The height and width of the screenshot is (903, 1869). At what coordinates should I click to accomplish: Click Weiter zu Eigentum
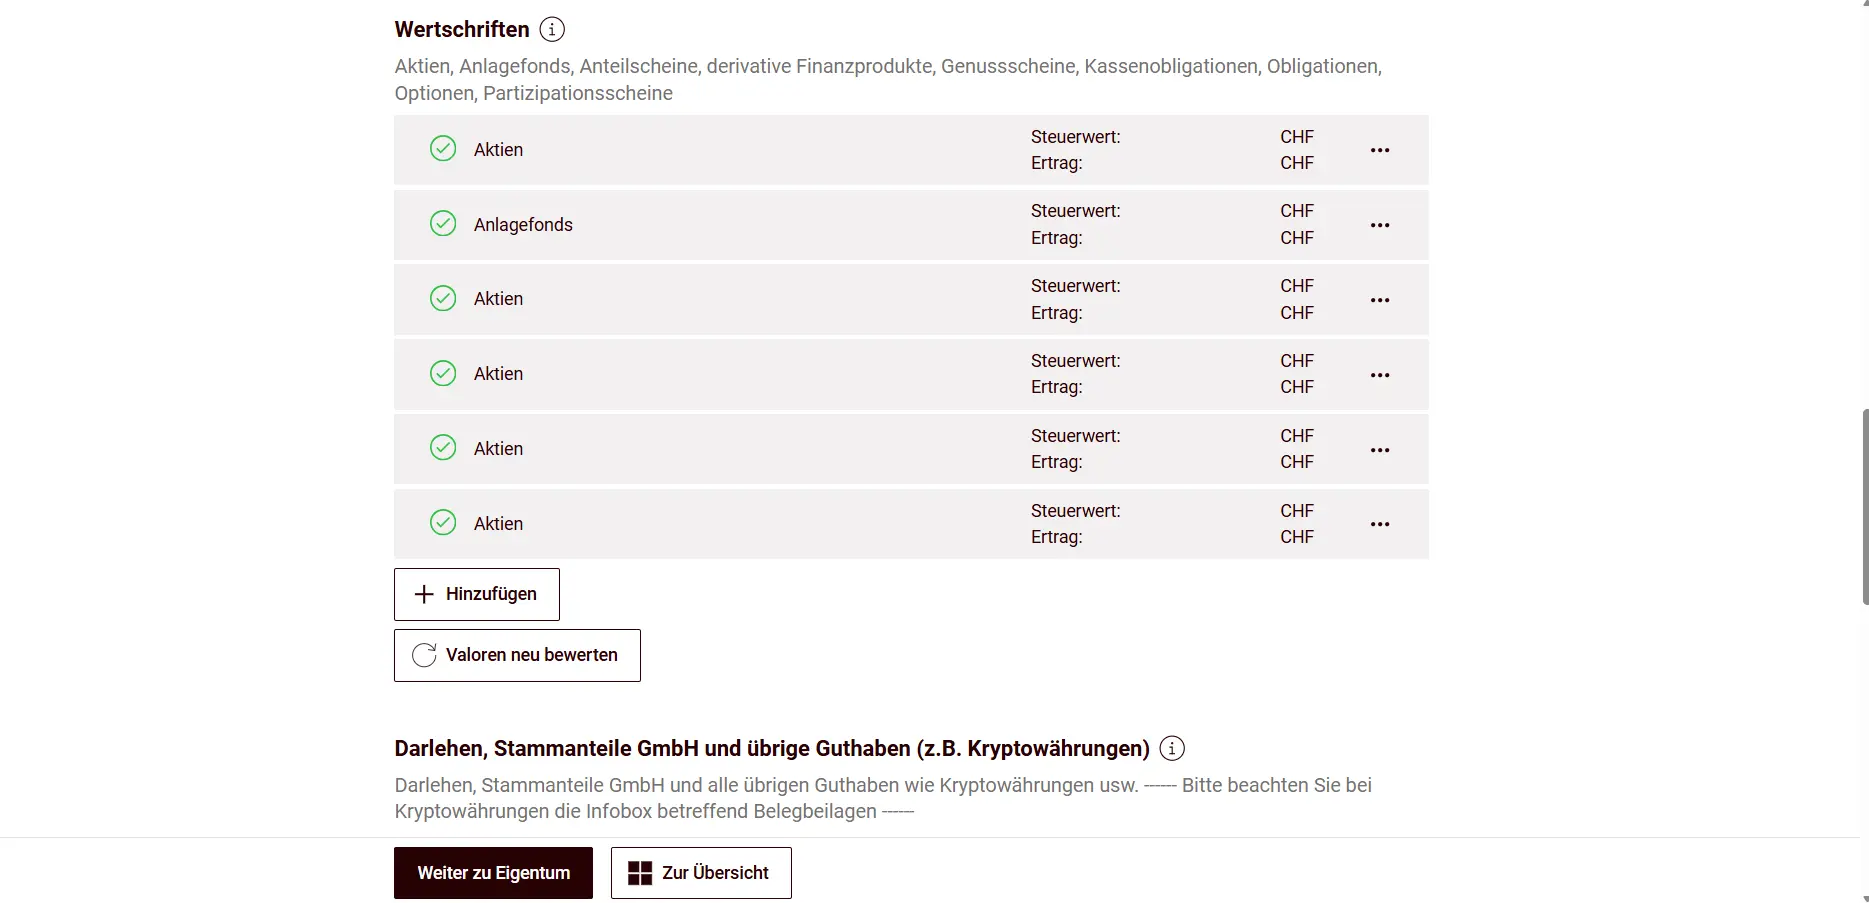tap(492, 872)
